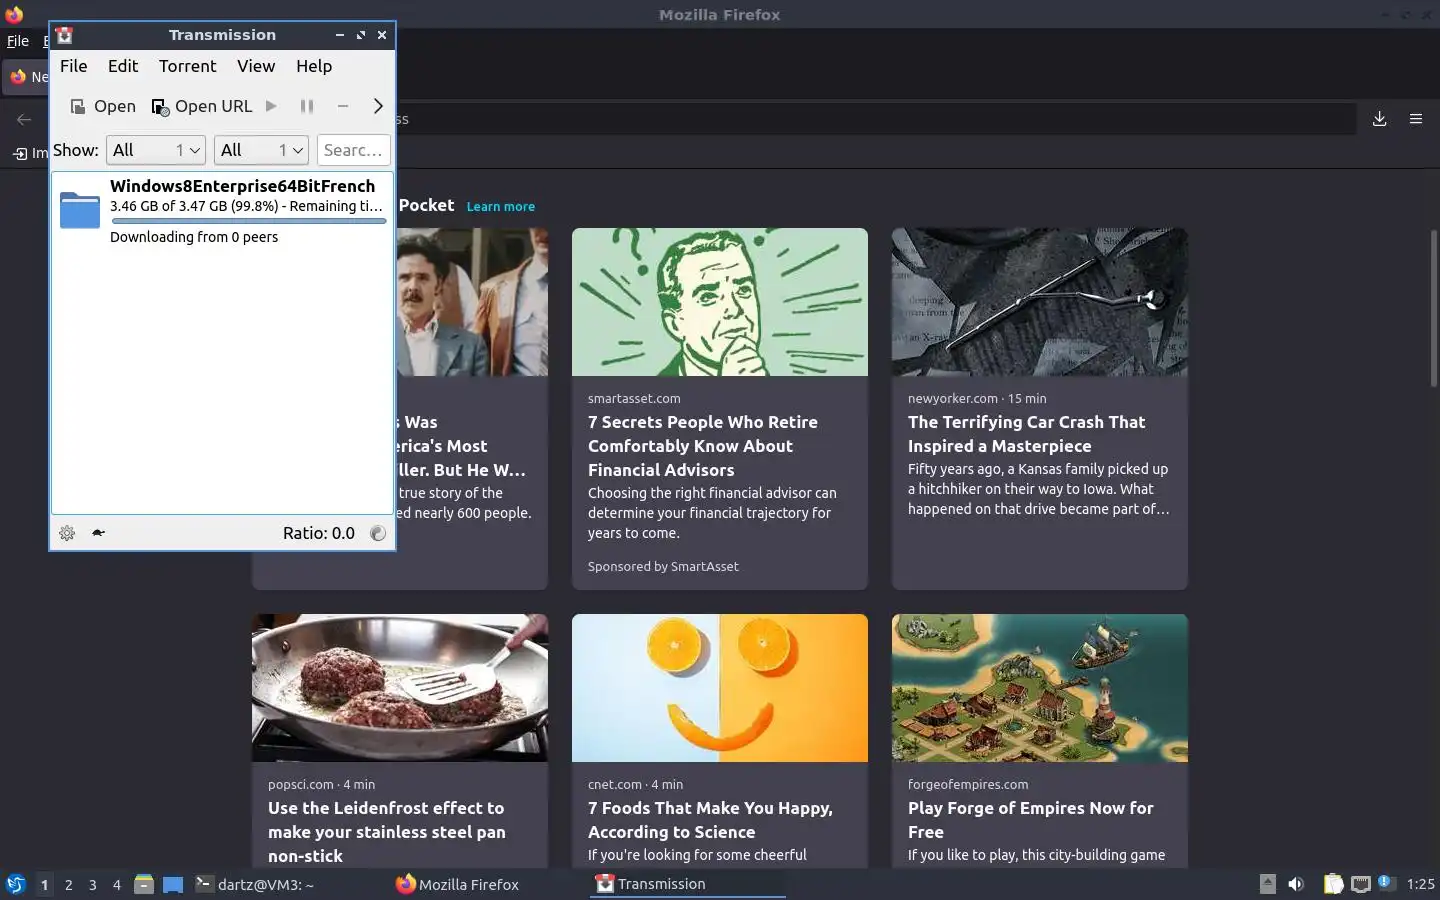Switch to workspace 4 in taskbar
Image resolution: width=1440 pixels, height=900 pixels.
point(117,884)
